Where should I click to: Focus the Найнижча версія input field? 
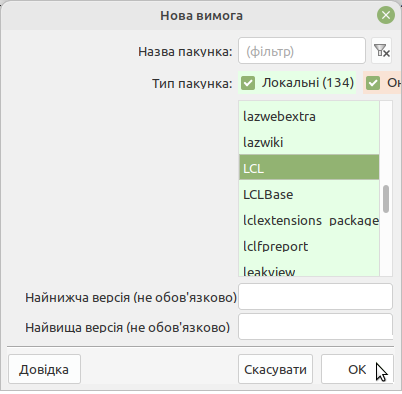tap(315, 297)
